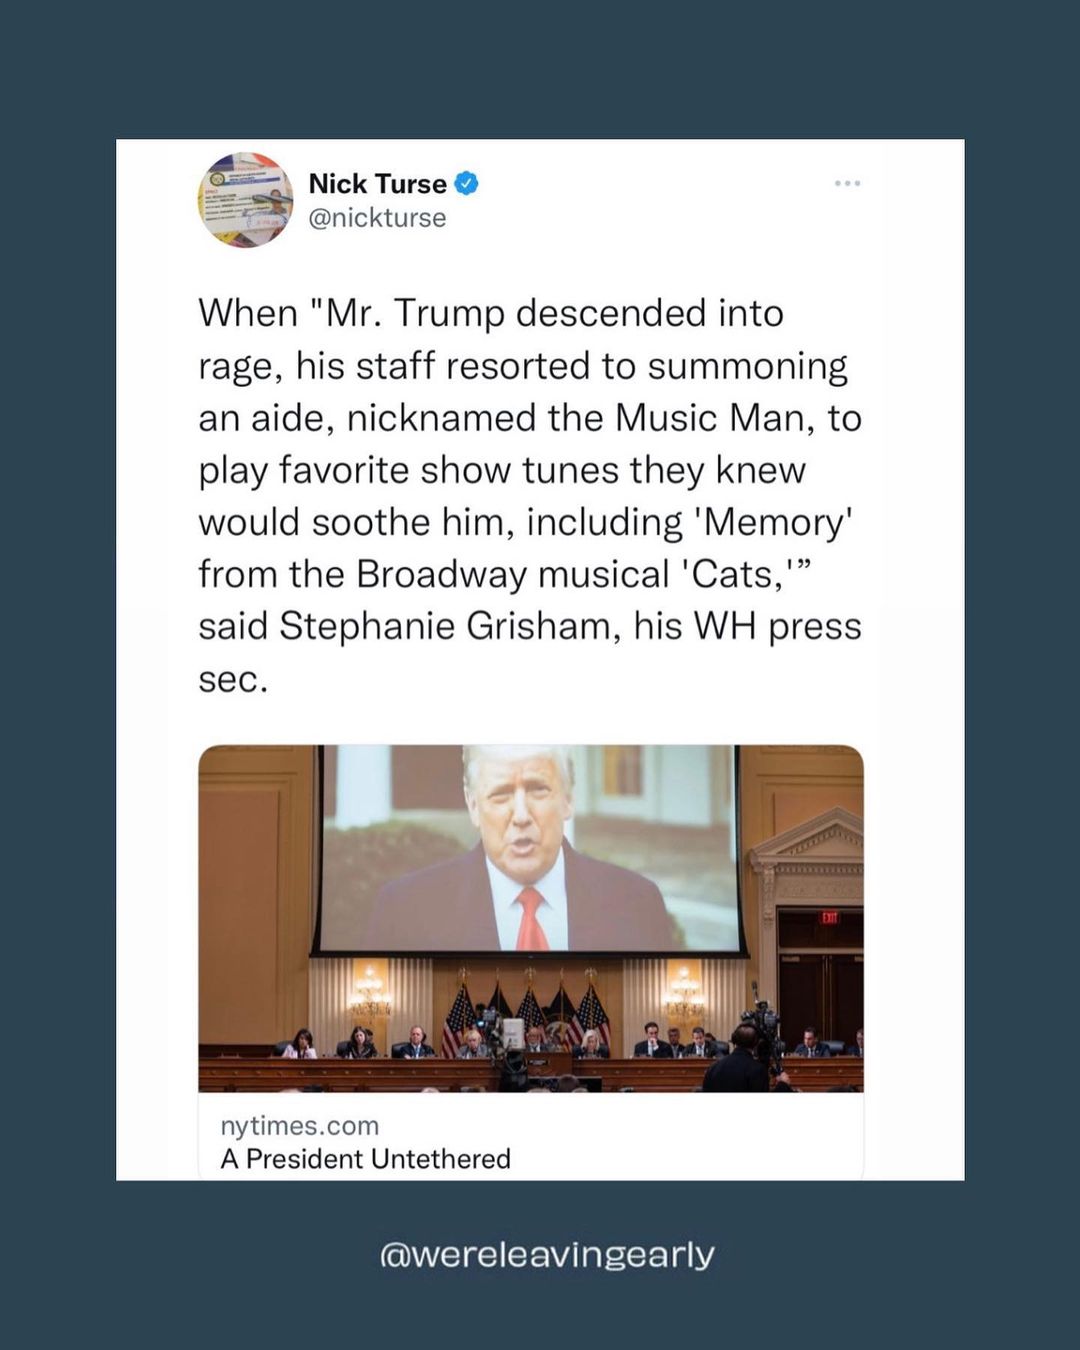This screenshot has height=1350, width=1080.
Task: Open the 'A President Untethered' article headline
Action: click(x=366, y=1159)
